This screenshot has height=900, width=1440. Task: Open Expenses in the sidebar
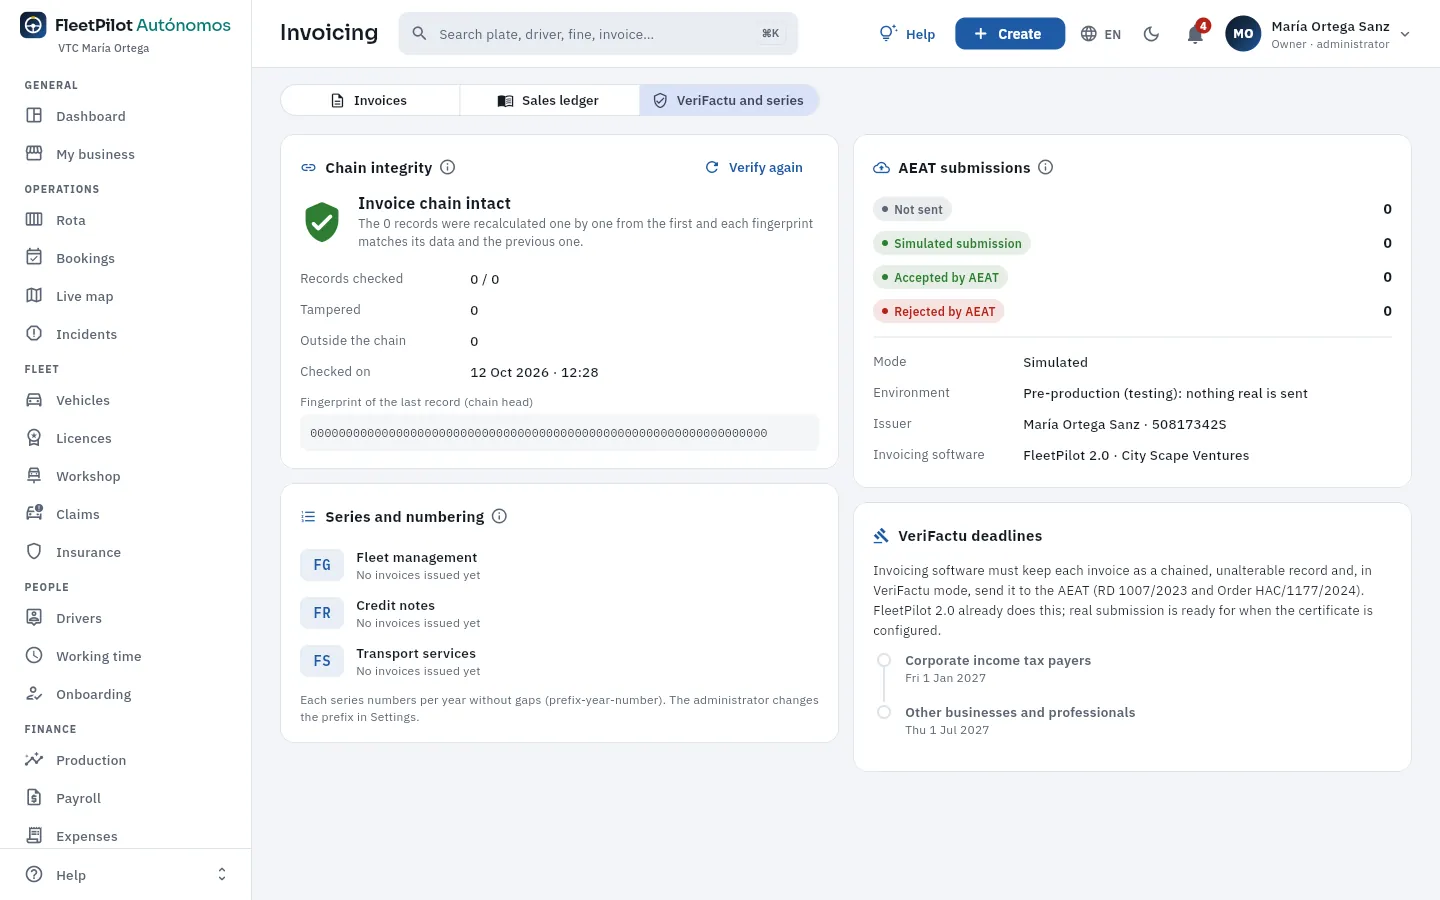tap(125, 836)
